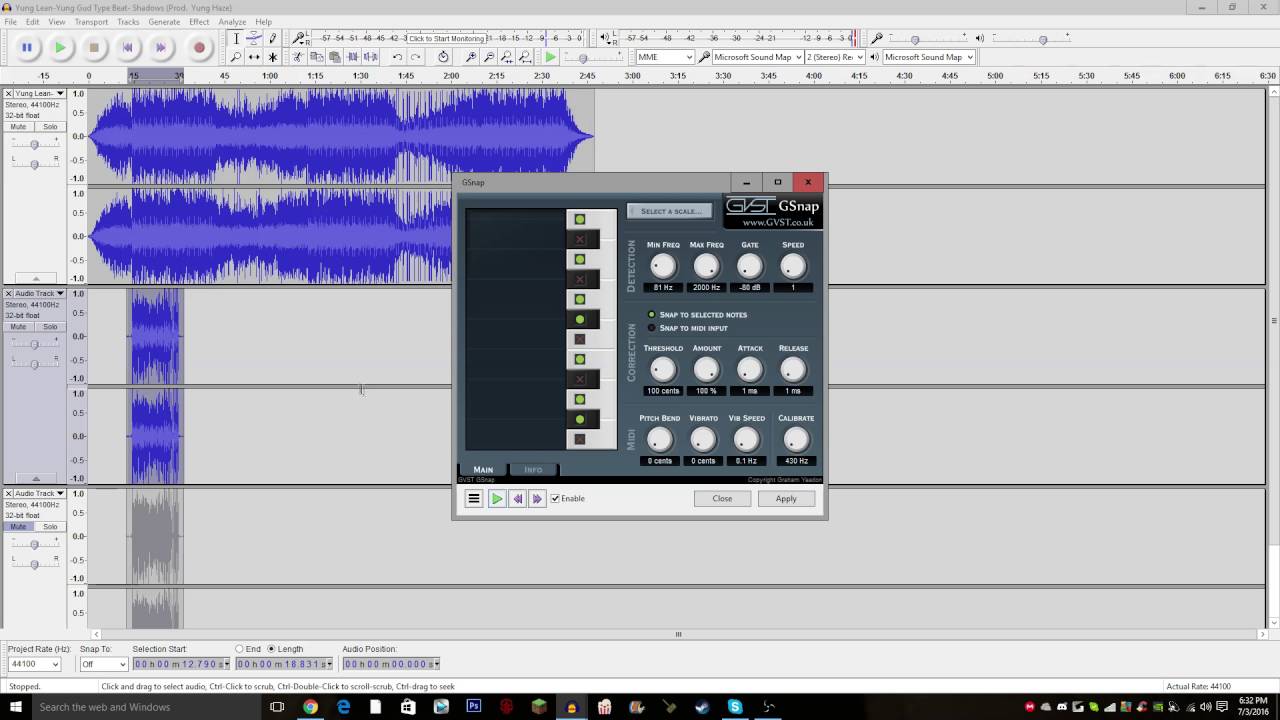Open the File menu
The image size is (1280, 720).
(11, 21)
